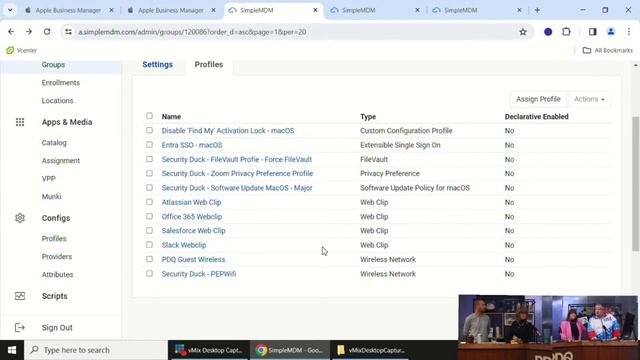The height and width of the screenshot is (360, 640).
Task: Switch to the Settings tab
Action: click(x=158, y=64)
